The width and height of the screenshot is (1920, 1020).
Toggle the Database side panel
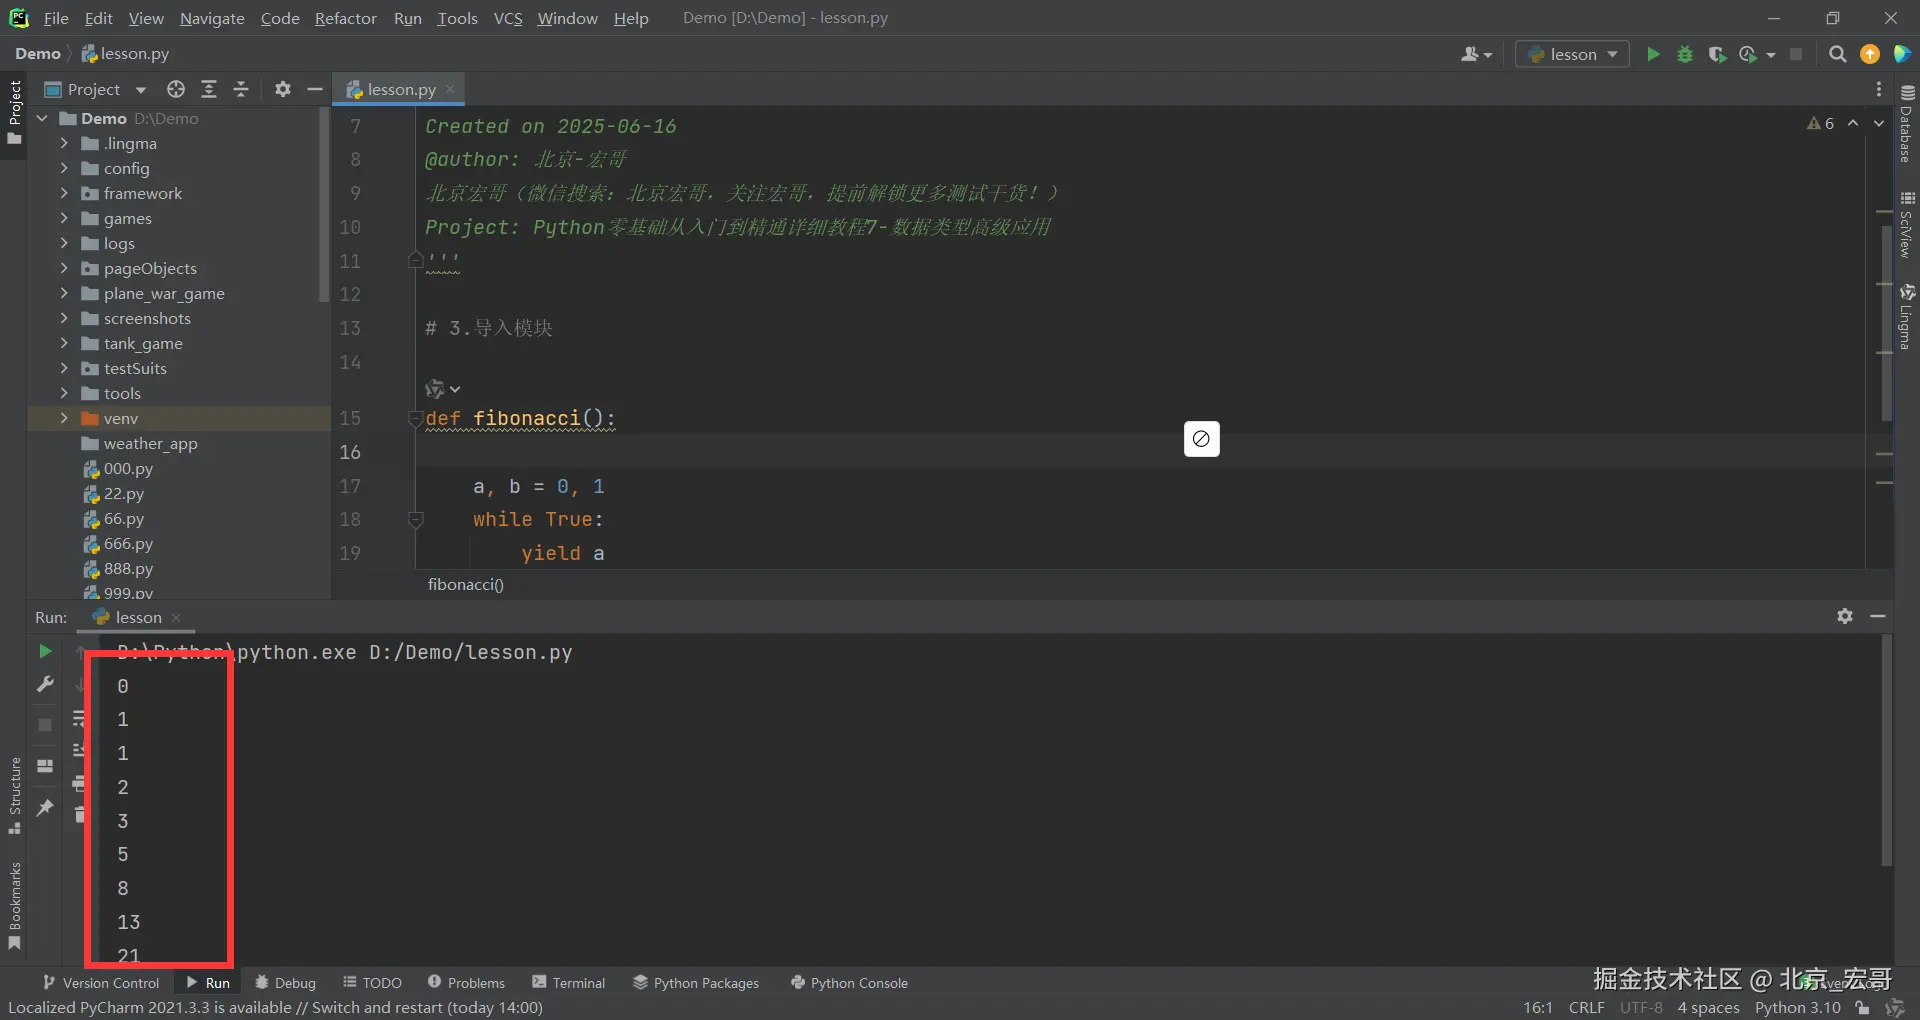coord(1906,124)
